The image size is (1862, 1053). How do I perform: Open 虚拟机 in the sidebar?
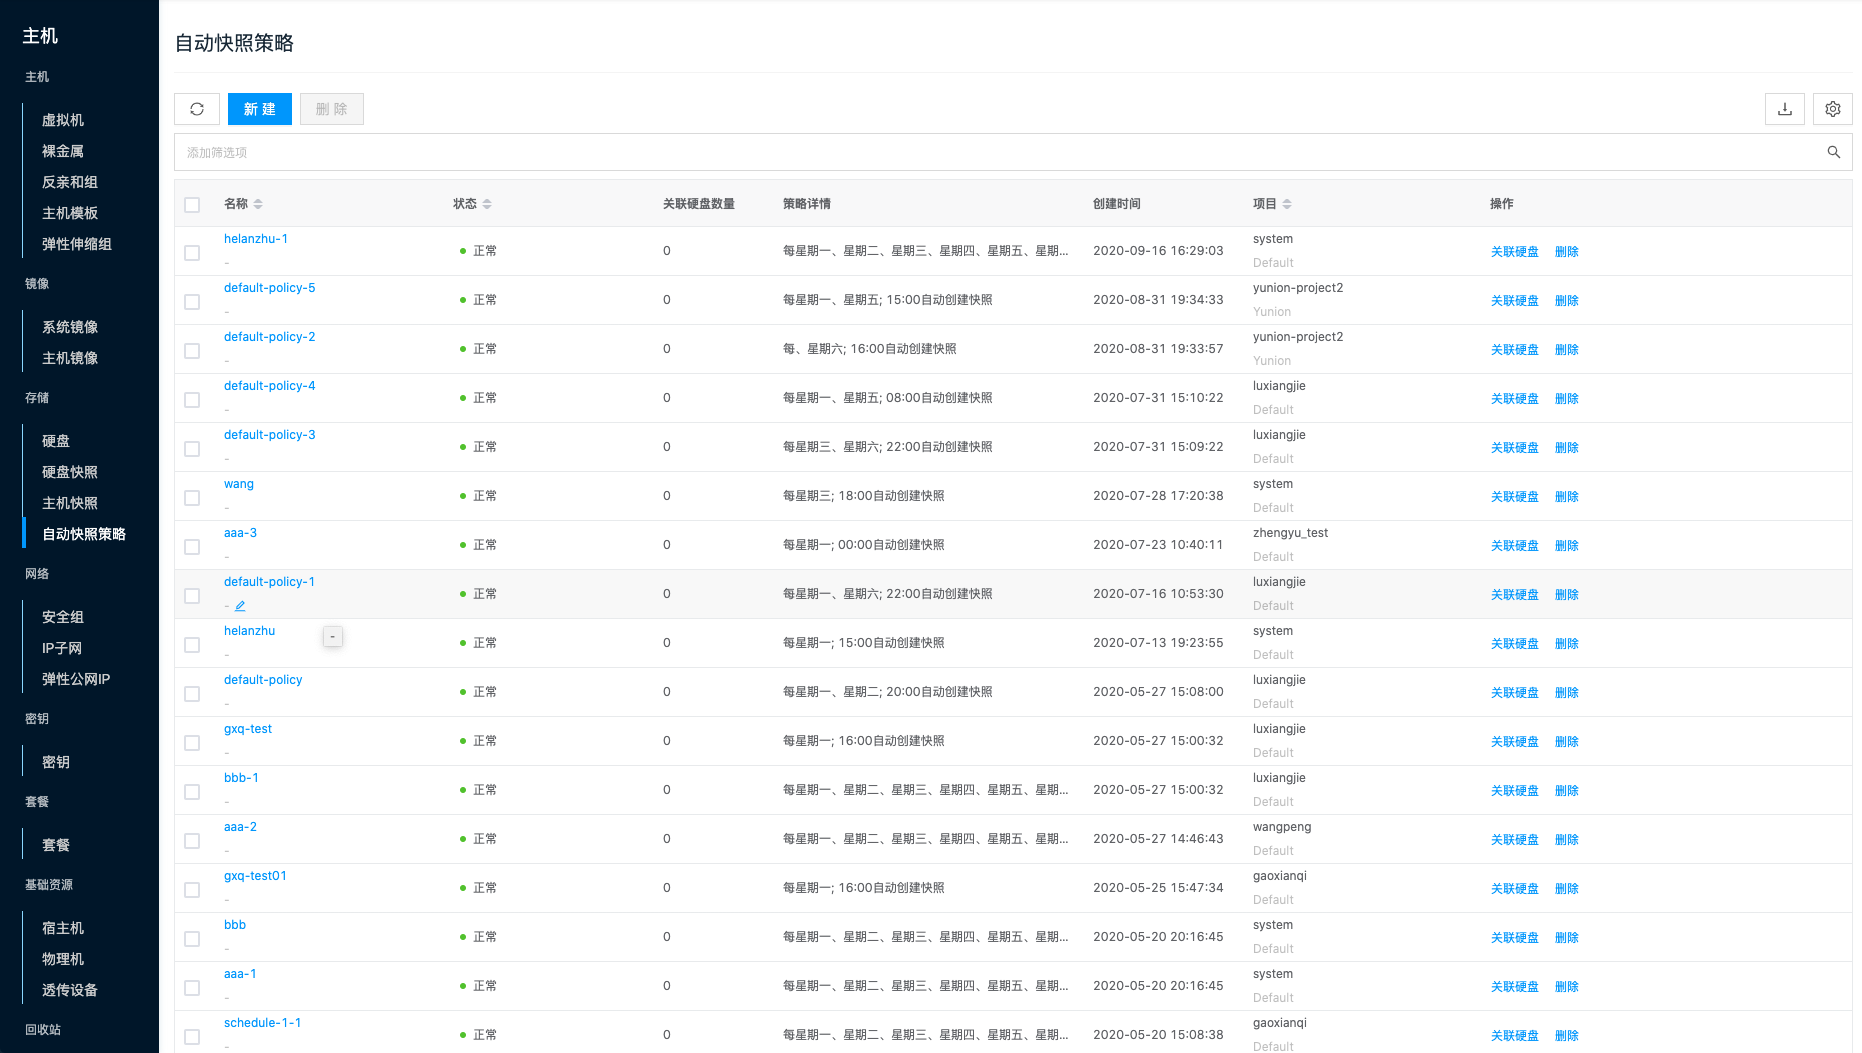63,120
